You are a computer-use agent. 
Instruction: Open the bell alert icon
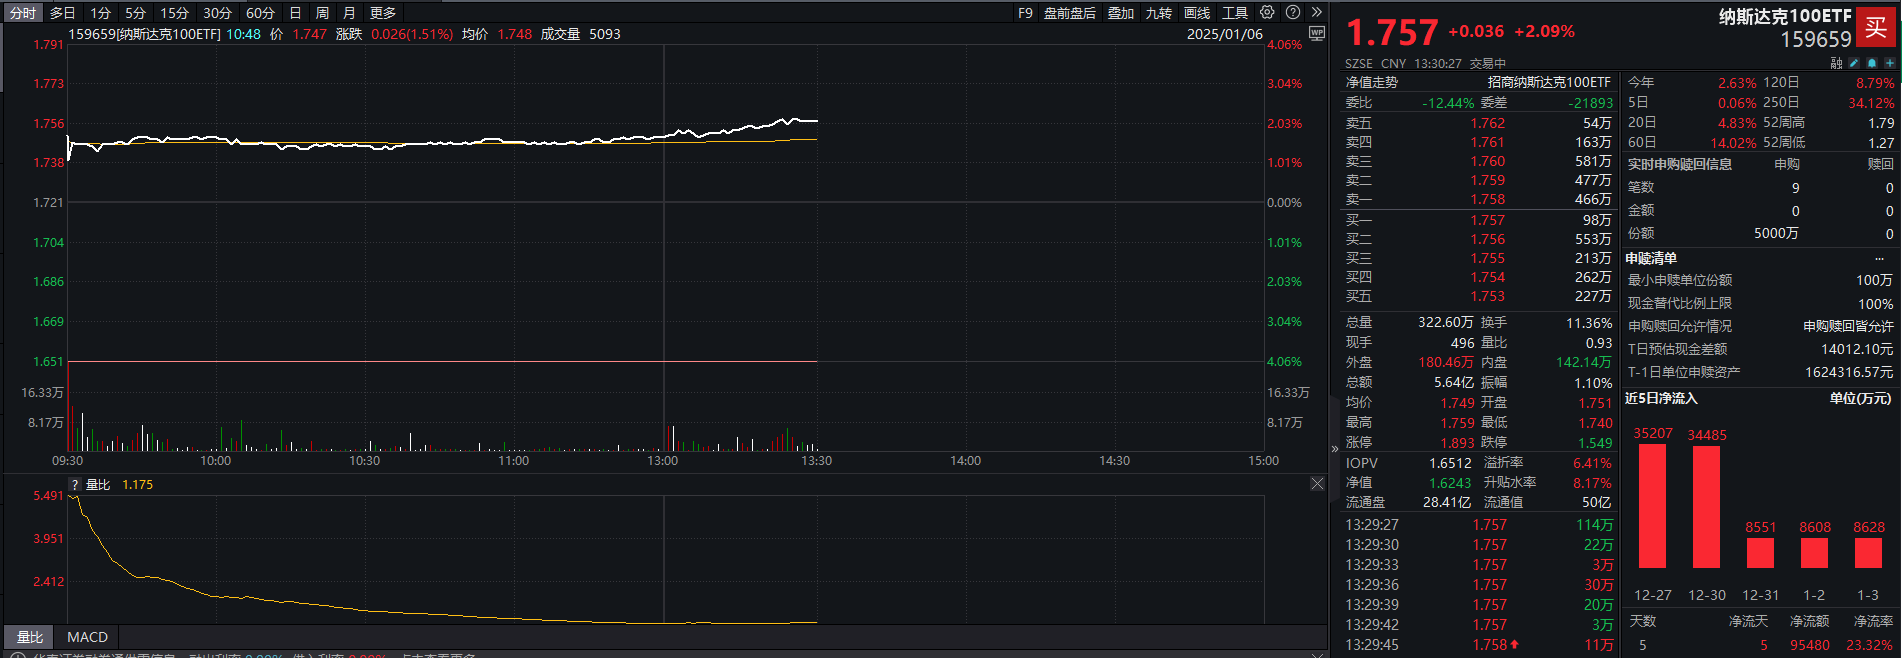pyautogui.click(x=1872, y=63)
